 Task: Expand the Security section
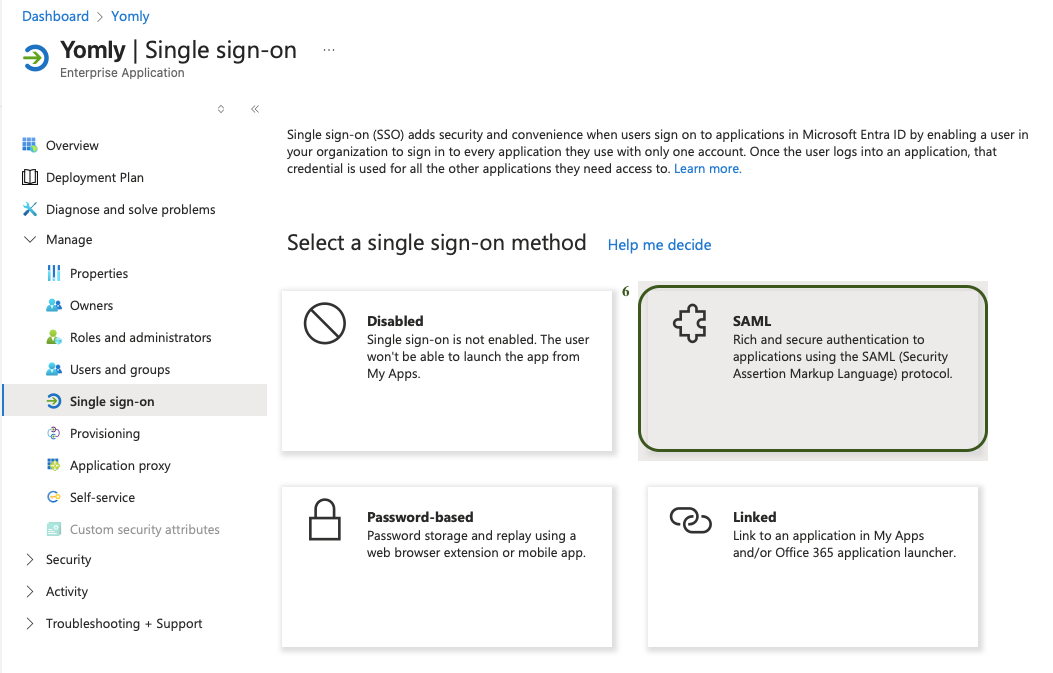tap(30, 560)
